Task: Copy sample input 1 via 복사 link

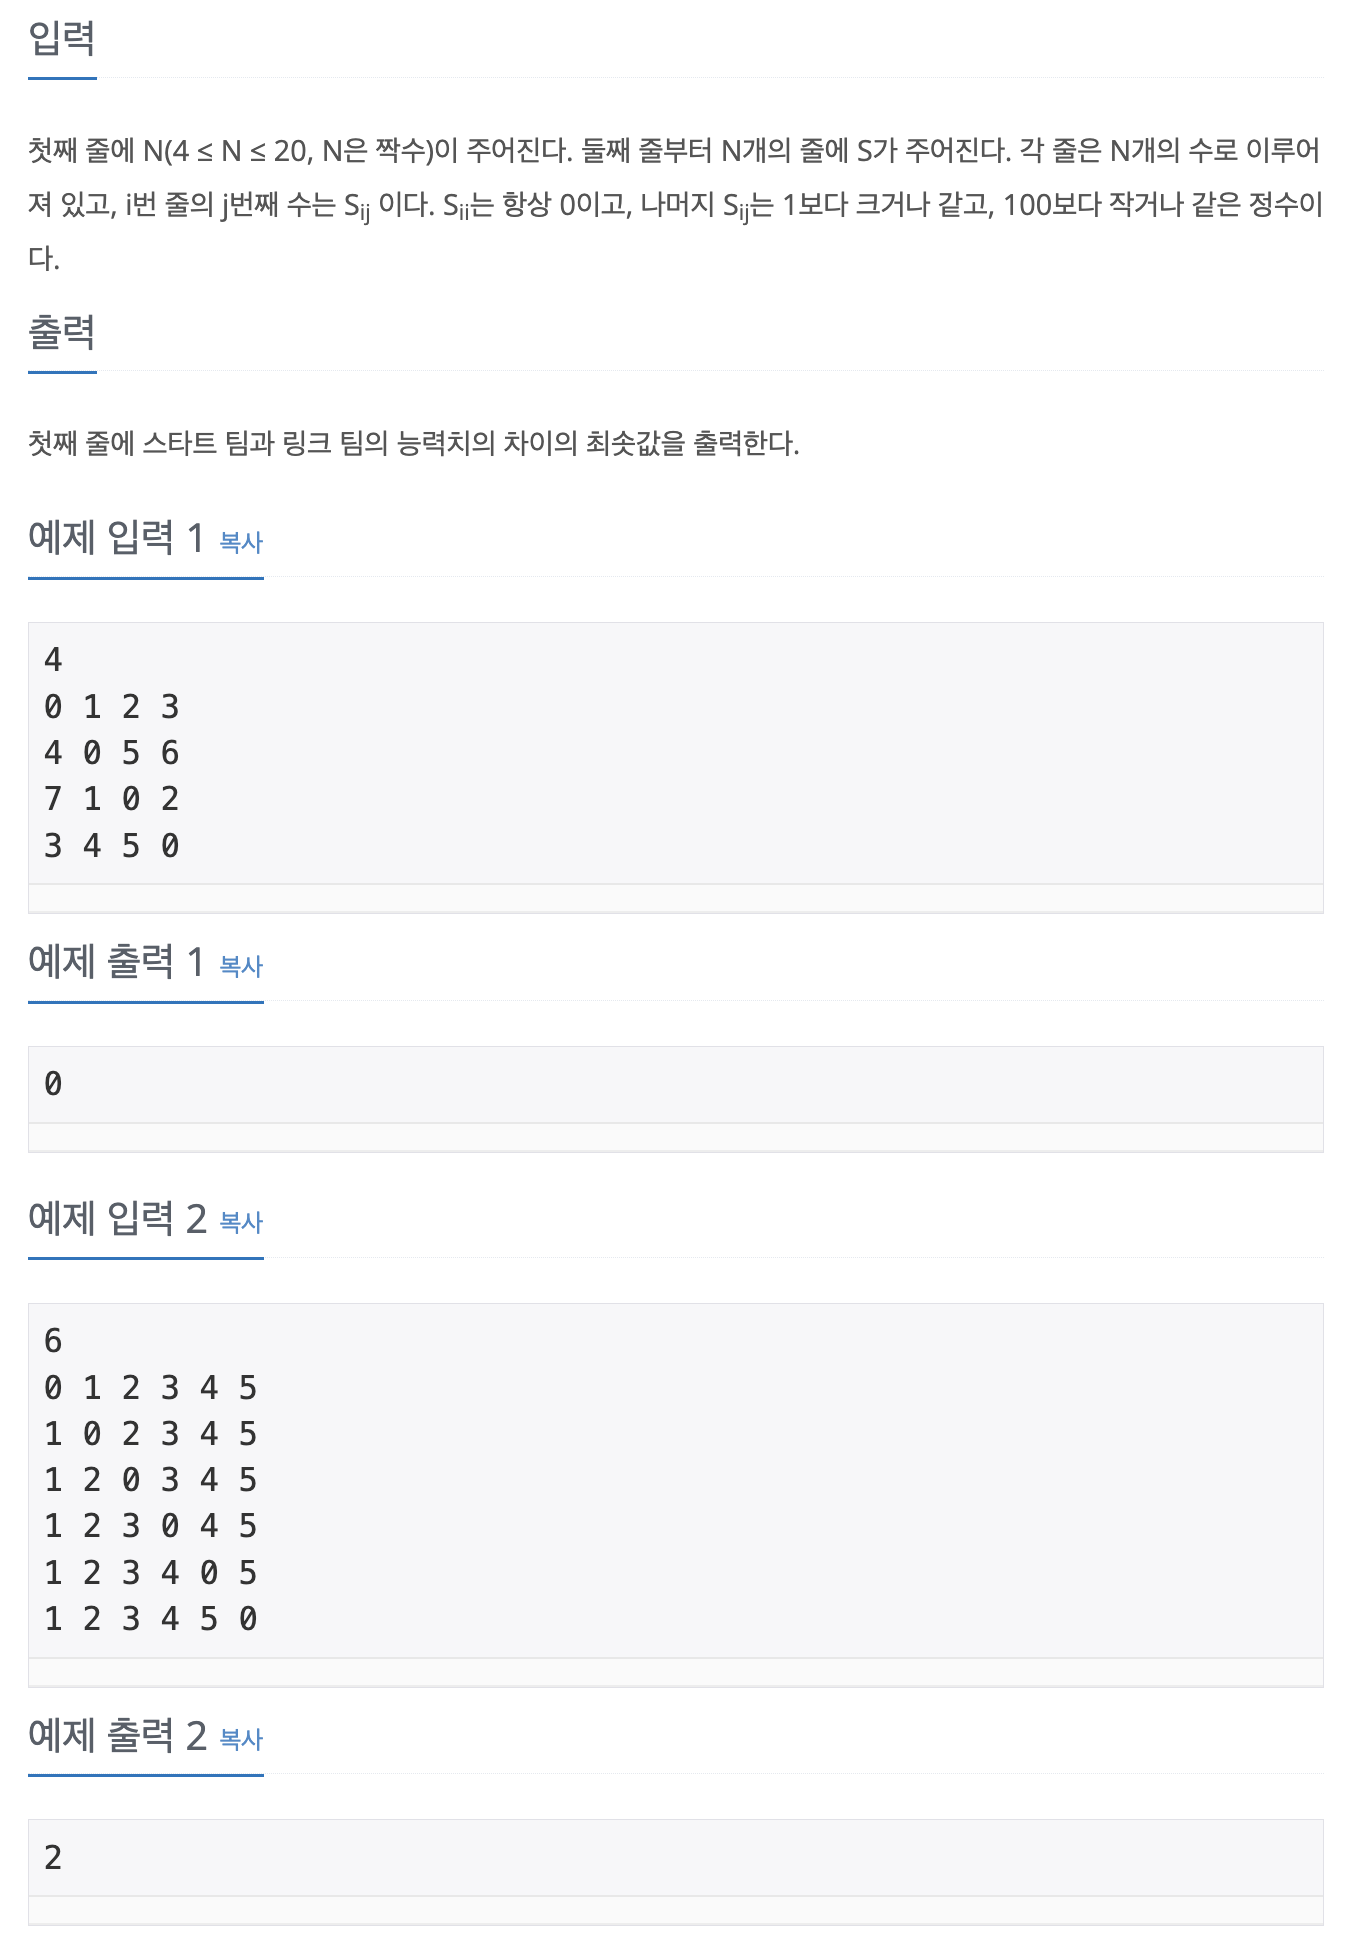Action: click(241, 542)
